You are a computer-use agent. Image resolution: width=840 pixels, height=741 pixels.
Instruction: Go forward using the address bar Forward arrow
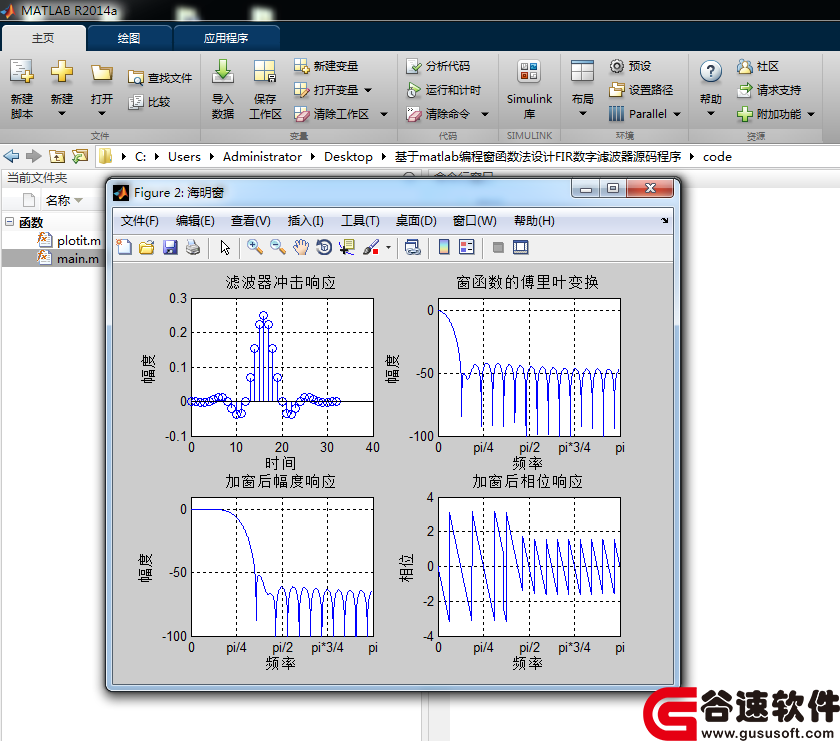[34, 156]
